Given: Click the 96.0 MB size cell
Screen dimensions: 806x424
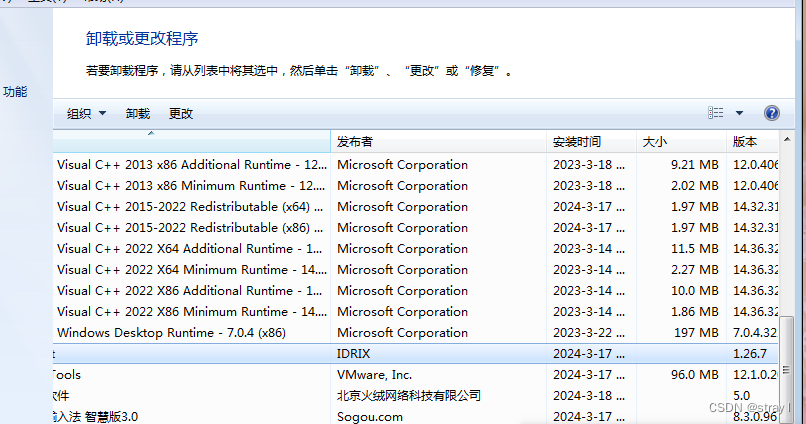Looking at the screenshot, I should click(x=694, y=375).
